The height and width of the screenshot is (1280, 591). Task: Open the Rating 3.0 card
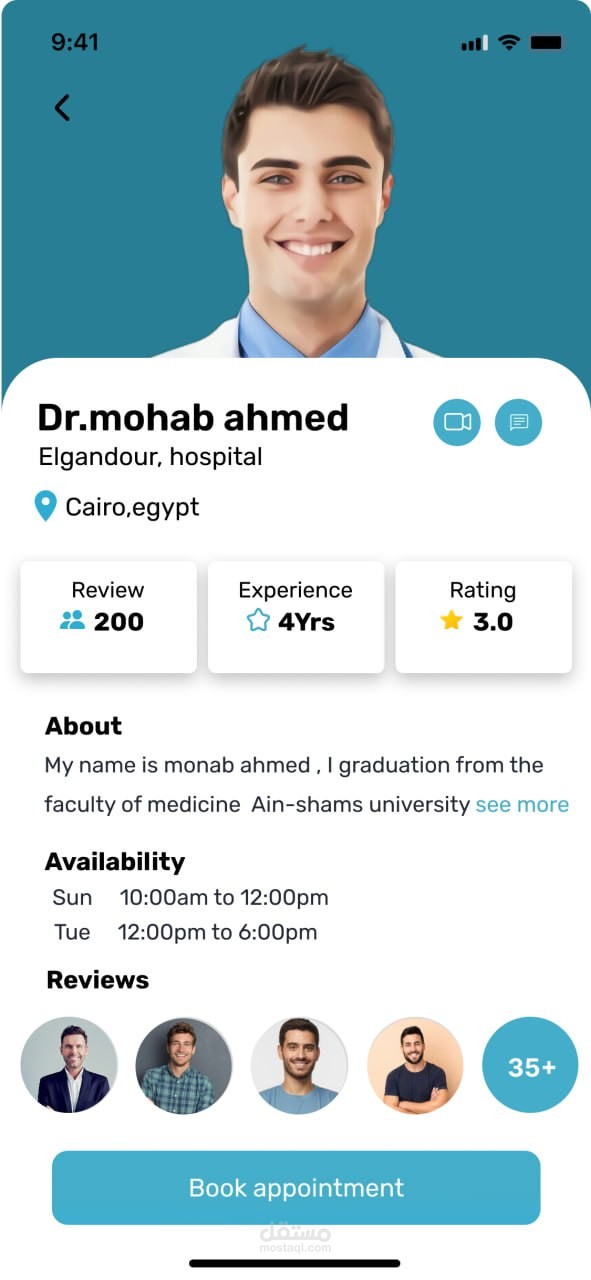(x=484, y=616)
